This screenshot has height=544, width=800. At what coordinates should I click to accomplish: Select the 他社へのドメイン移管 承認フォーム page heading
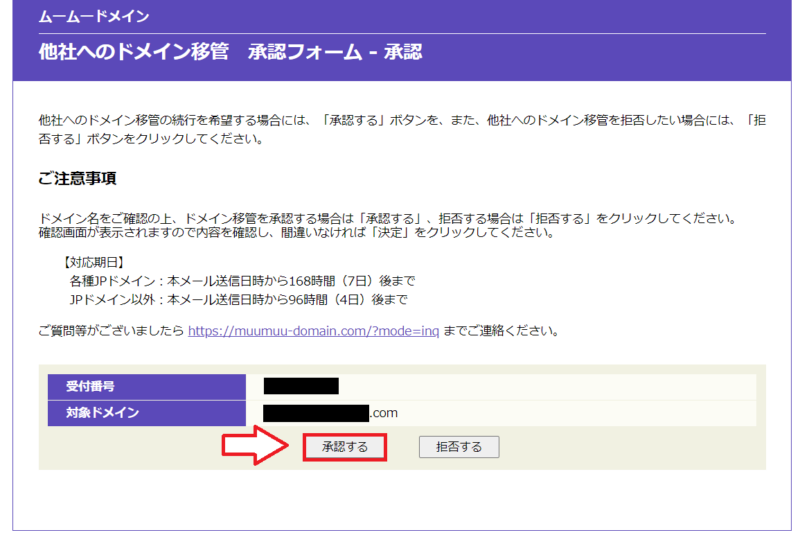coord(230,52)
